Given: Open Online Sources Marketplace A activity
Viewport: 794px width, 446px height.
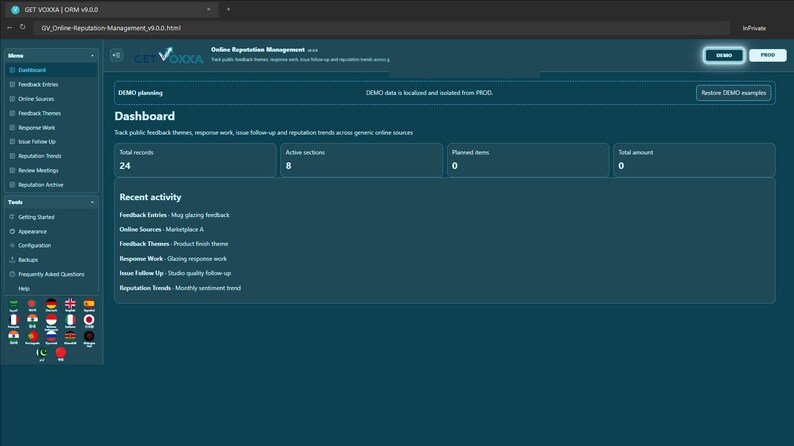Looking at the screenshot, I should pyautogui.click(x=162, y=229).
